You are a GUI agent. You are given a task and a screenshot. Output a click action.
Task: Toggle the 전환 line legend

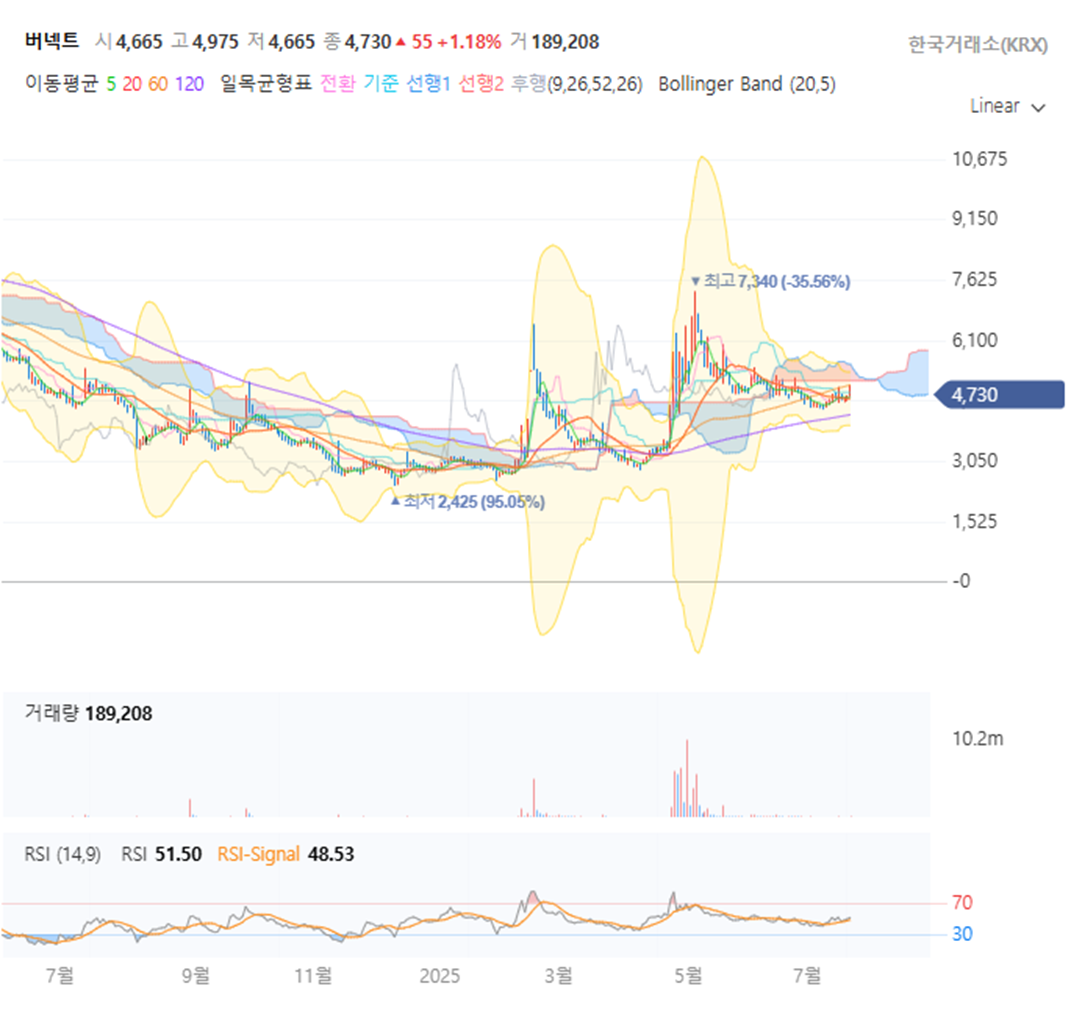point(337,84)
